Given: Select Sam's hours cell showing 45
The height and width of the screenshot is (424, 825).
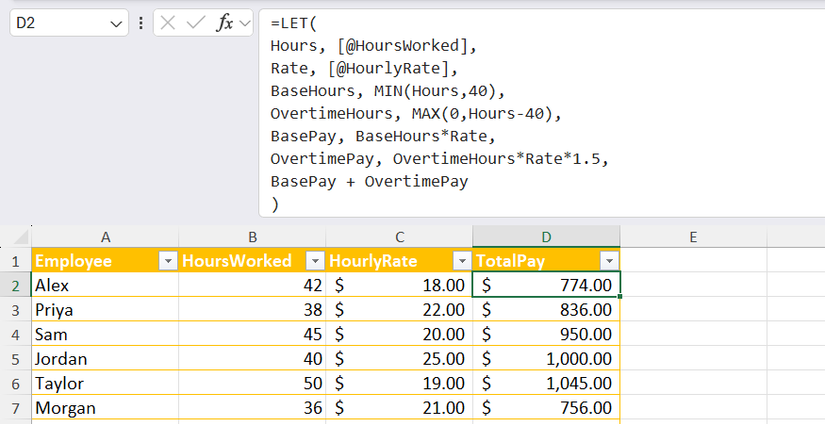Looking at the screenshot, I should click(x=252, y=334).
